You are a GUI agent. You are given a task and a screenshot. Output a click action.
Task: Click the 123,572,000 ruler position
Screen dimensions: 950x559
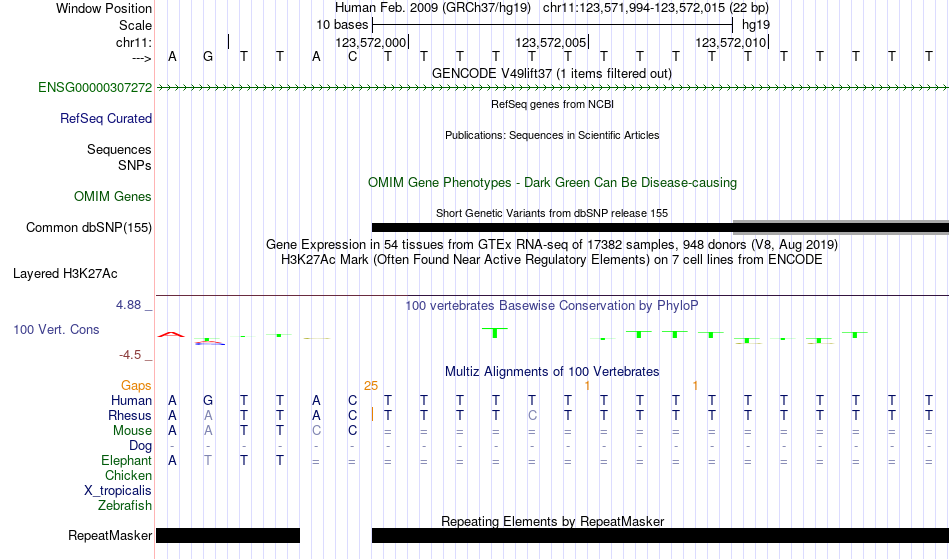370,42
